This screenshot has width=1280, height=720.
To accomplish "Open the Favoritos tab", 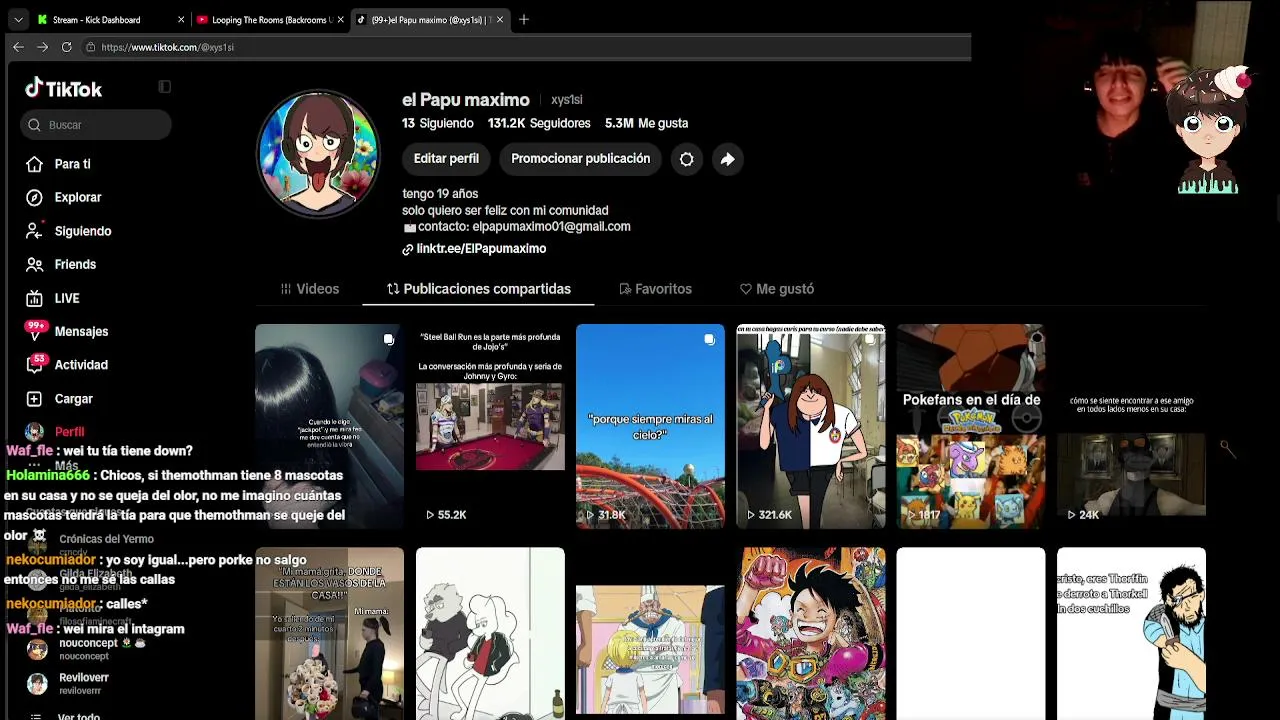I will point(655,289).
